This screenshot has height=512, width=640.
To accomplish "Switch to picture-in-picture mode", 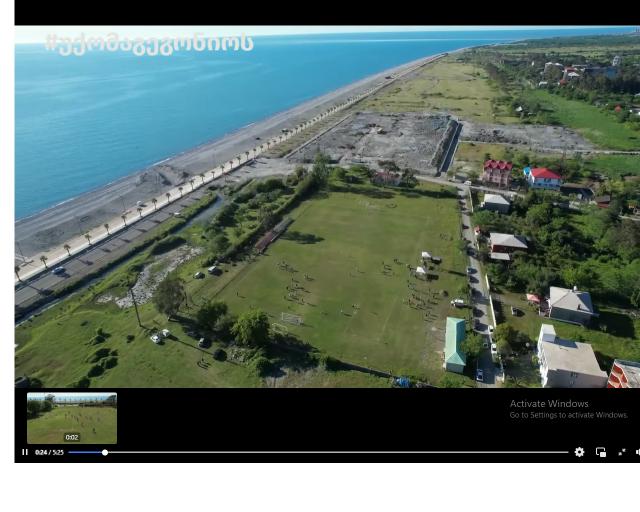I will pyautogui.click(x=601, y=452).
